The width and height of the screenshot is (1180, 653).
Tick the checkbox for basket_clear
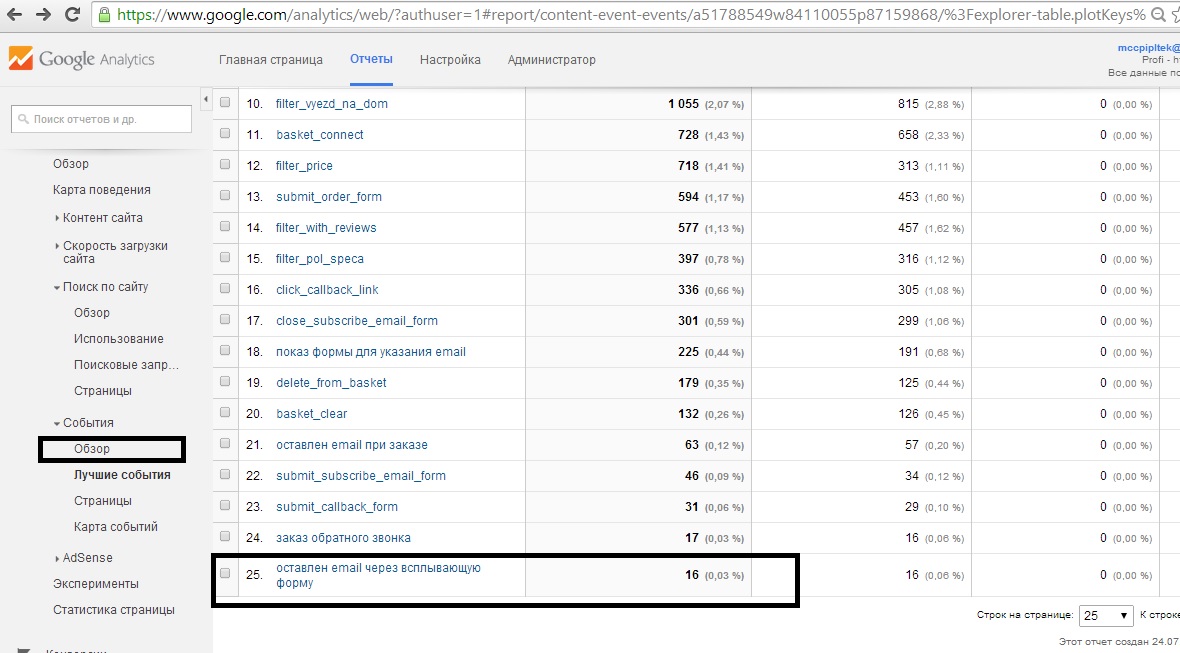pyautogui.click(x=225, y=412)
